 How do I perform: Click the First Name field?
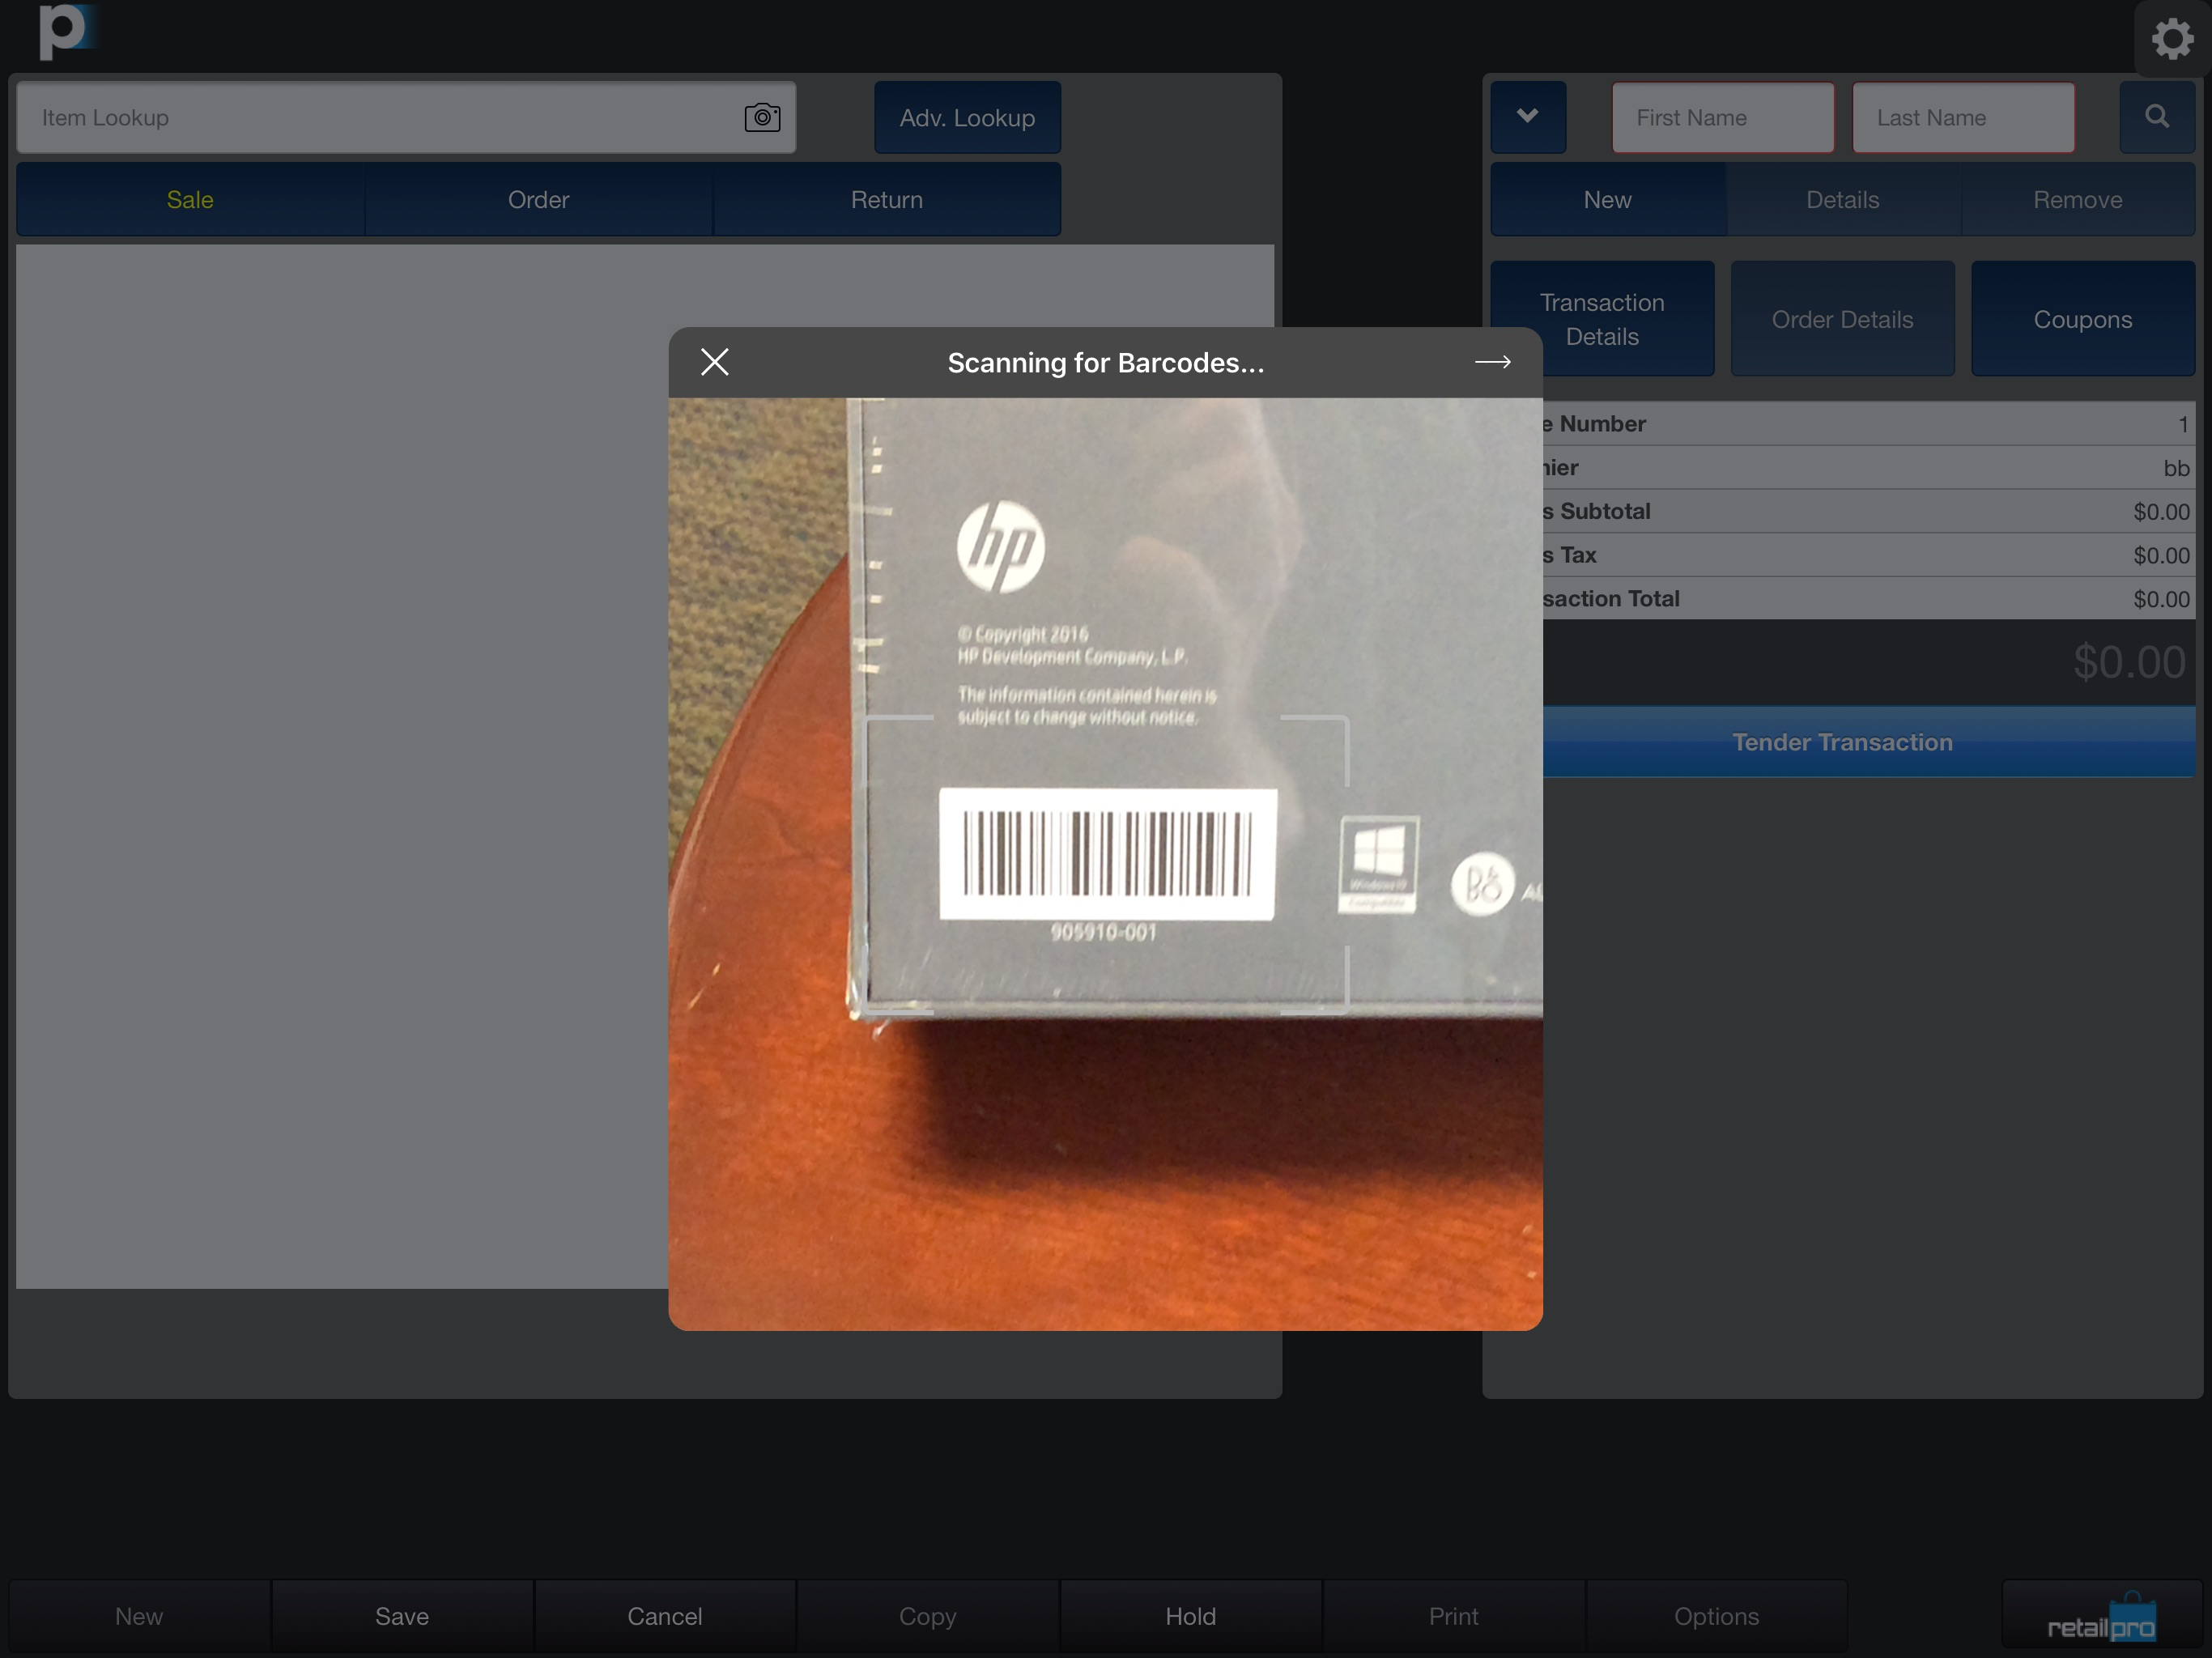[1722, 117]
